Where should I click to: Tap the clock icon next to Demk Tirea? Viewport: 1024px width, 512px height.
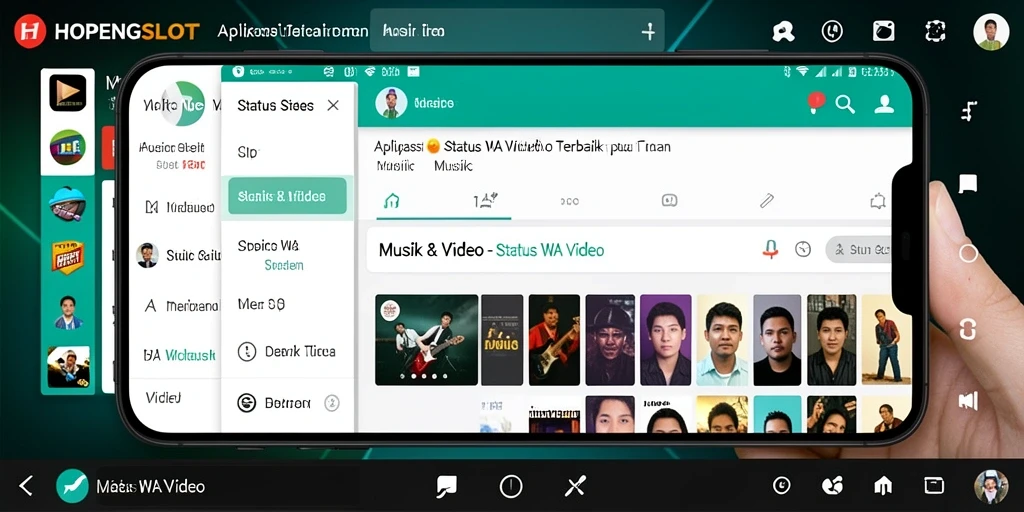click(247, 351)
